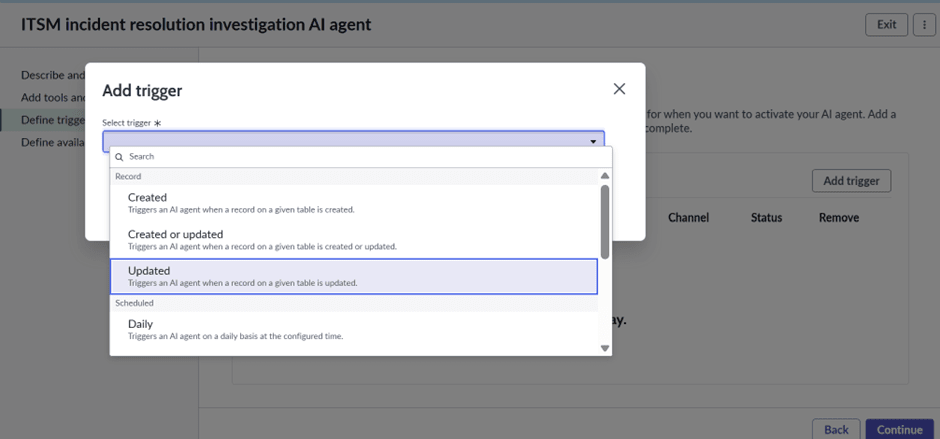Open the three-dot more options menu
Viewport: 940px width, 439px height.
[x=924, y=25]
